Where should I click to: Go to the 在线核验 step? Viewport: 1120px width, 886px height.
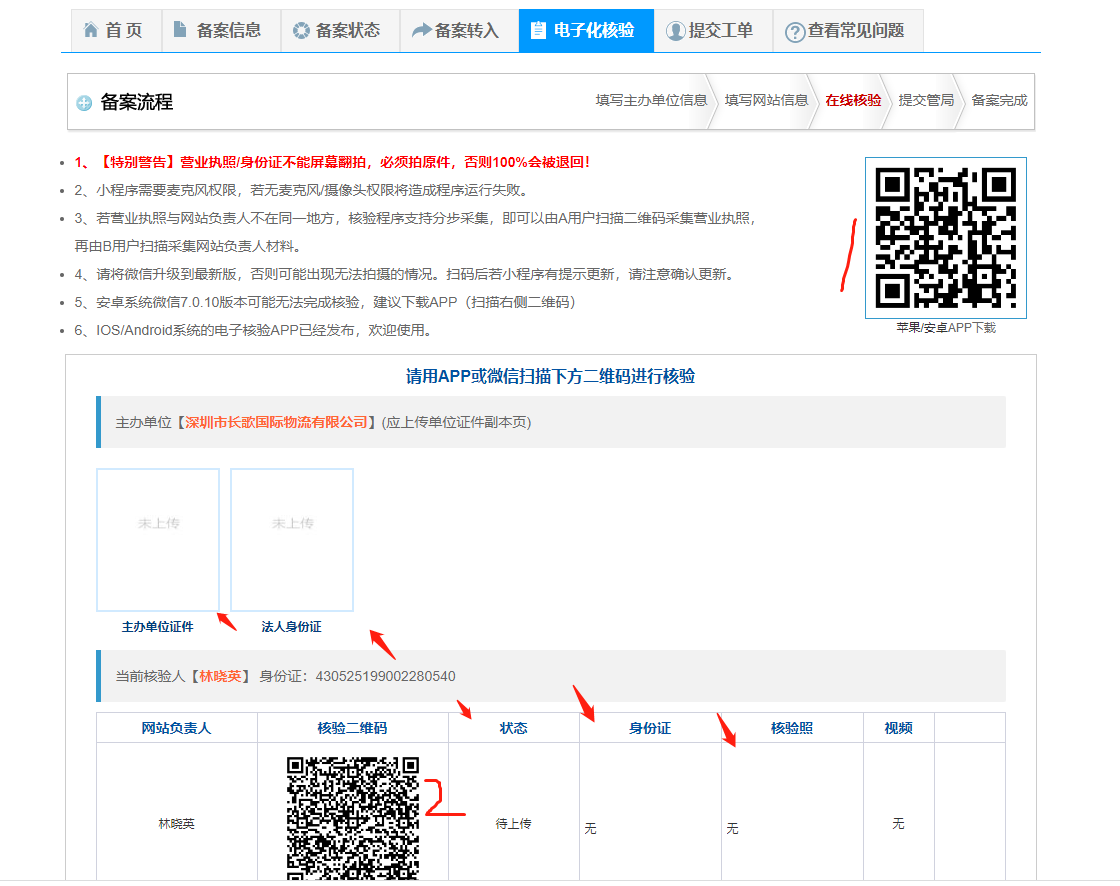(853, 100)
